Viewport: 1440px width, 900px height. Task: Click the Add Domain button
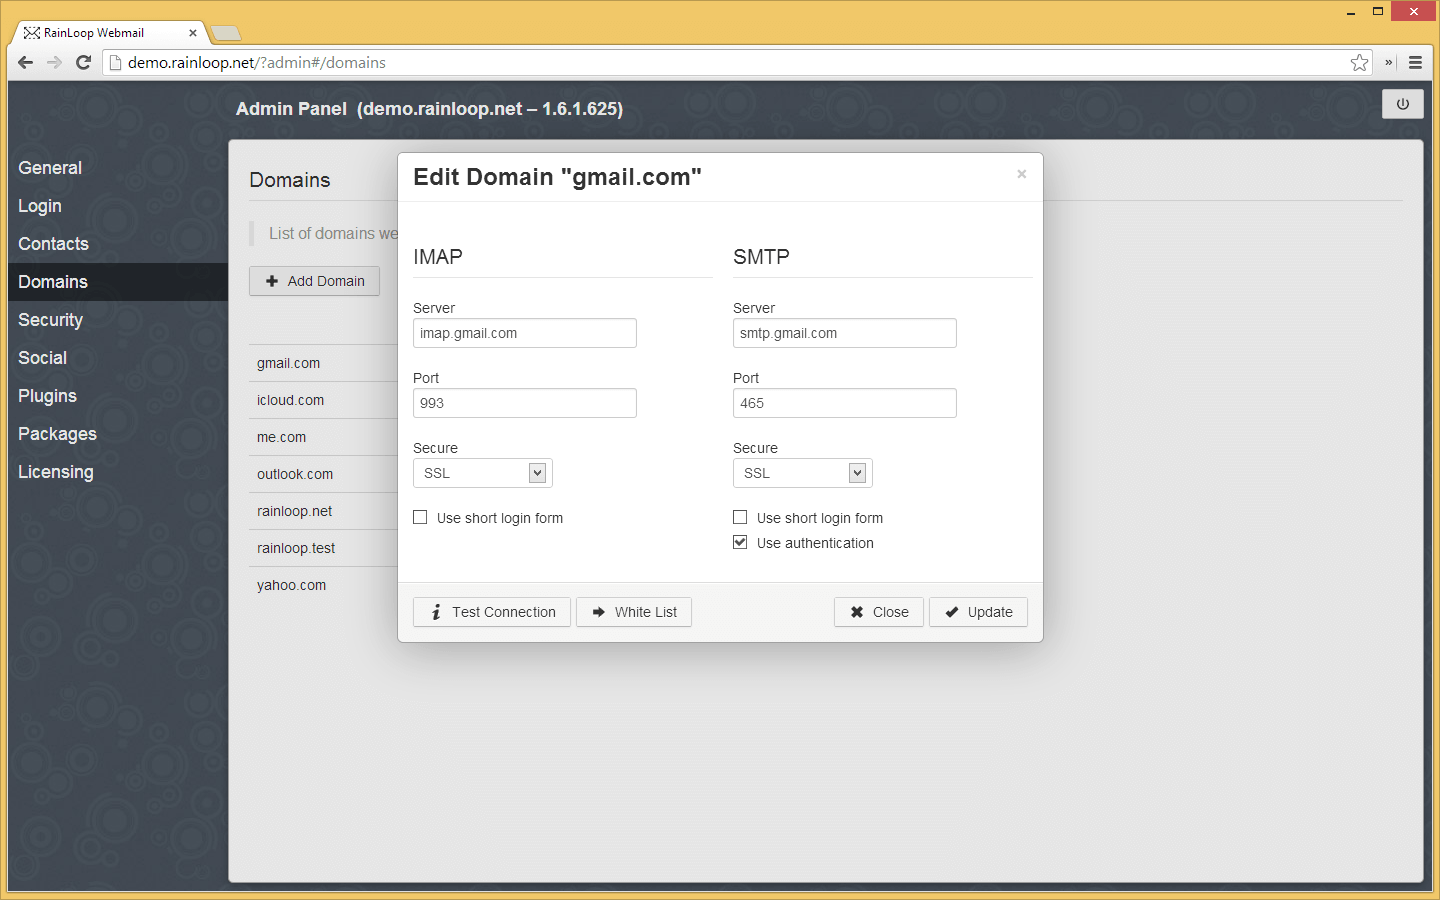(314, 281)
